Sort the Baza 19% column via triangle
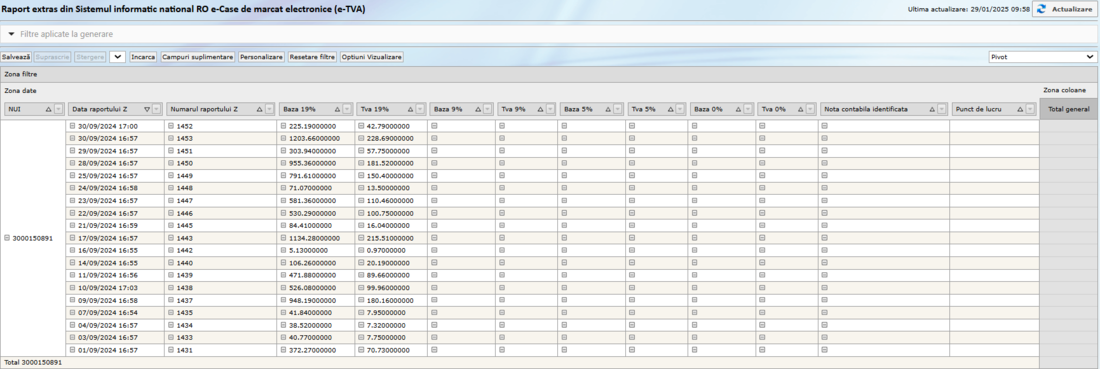Image resolution: width=1100 pixels, height=369 pixels. click(337, 109)
